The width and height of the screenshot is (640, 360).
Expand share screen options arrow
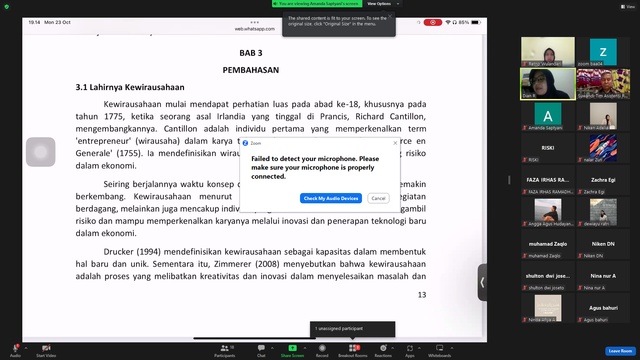304,348
